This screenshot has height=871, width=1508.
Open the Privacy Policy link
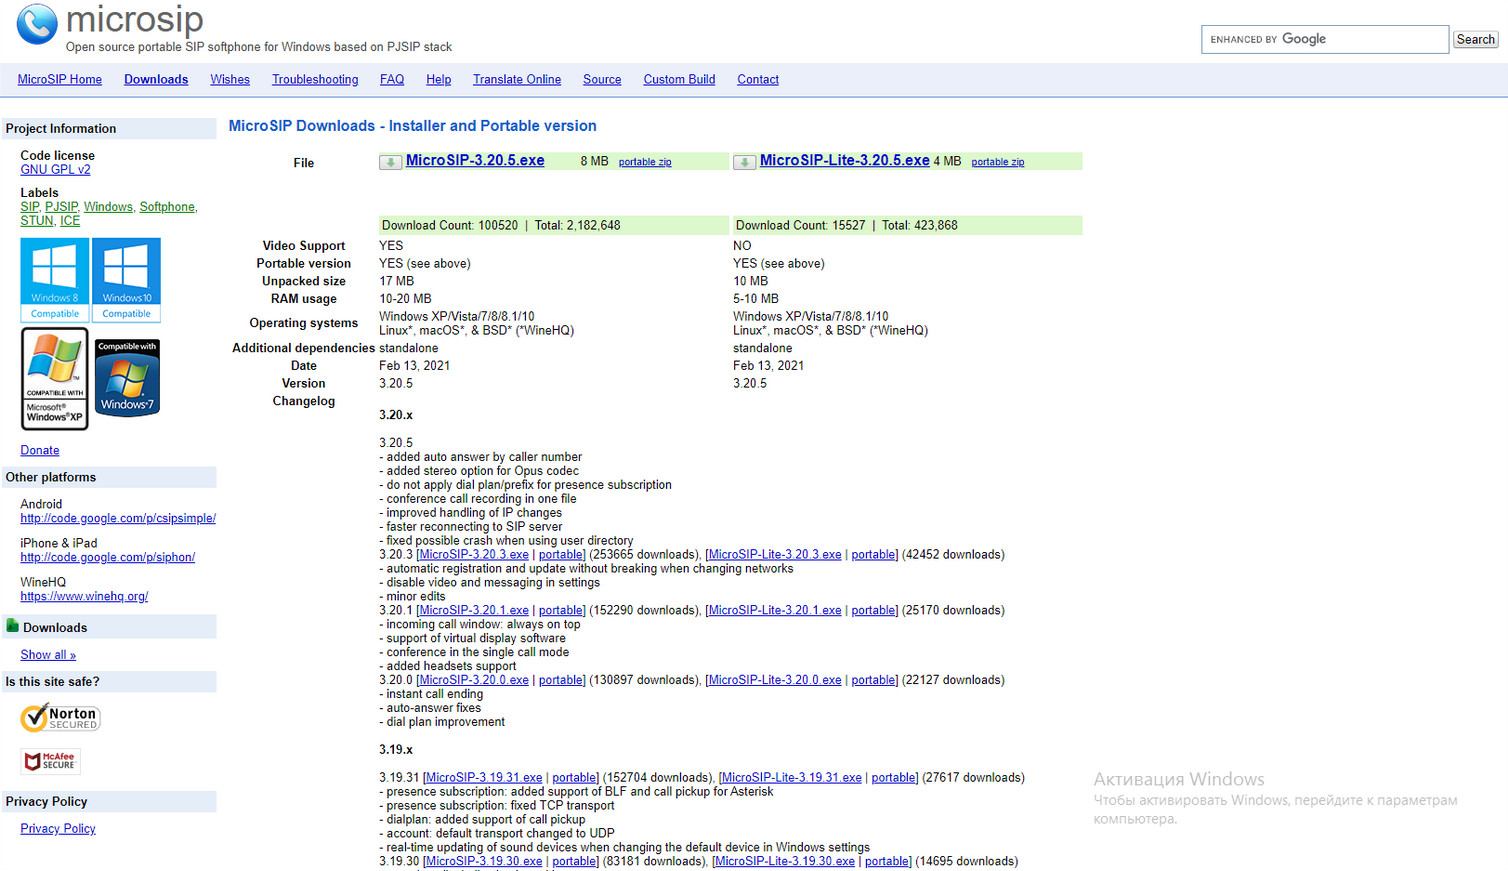point(58,829)
